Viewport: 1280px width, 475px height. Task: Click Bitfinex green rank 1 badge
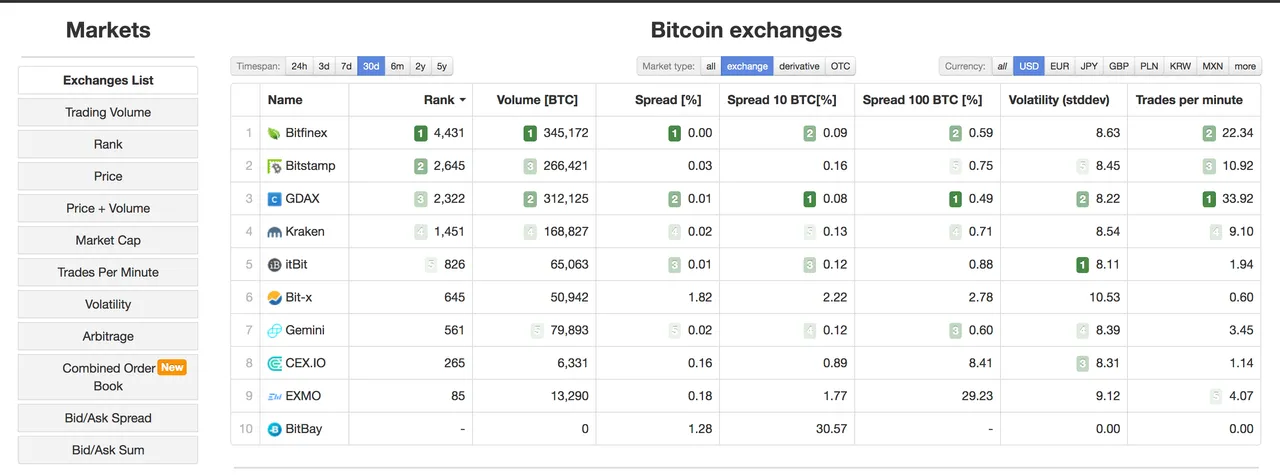(x=421, y=133)
